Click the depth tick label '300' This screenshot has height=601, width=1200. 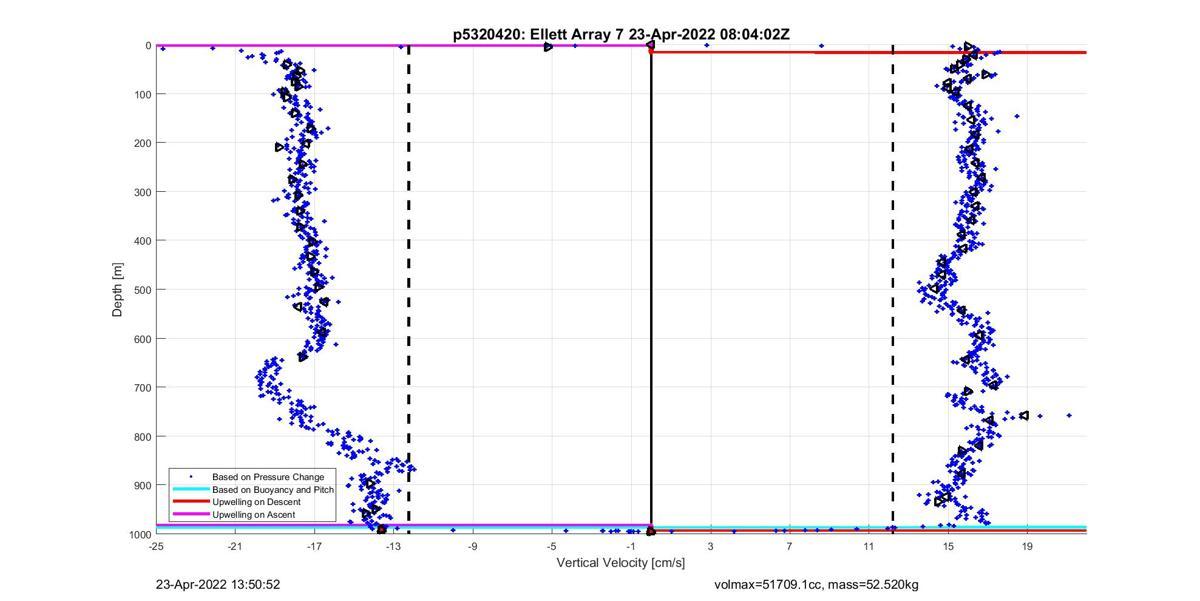[x=142, y=192]
